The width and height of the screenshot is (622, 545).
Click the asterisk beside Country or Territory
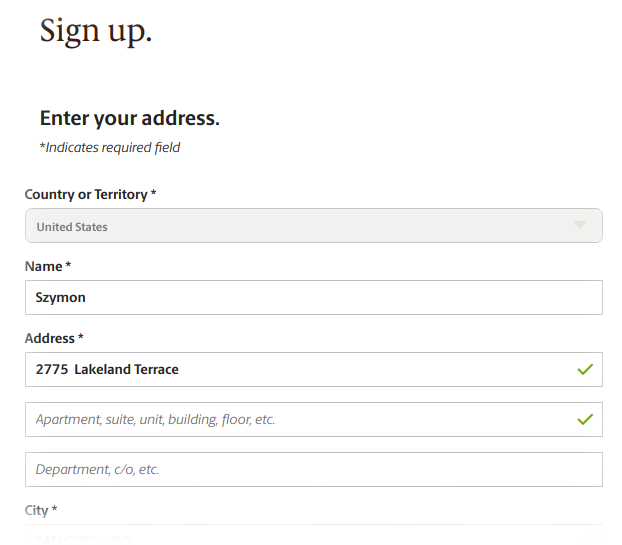pyautogui.click(x=153, y=193)
